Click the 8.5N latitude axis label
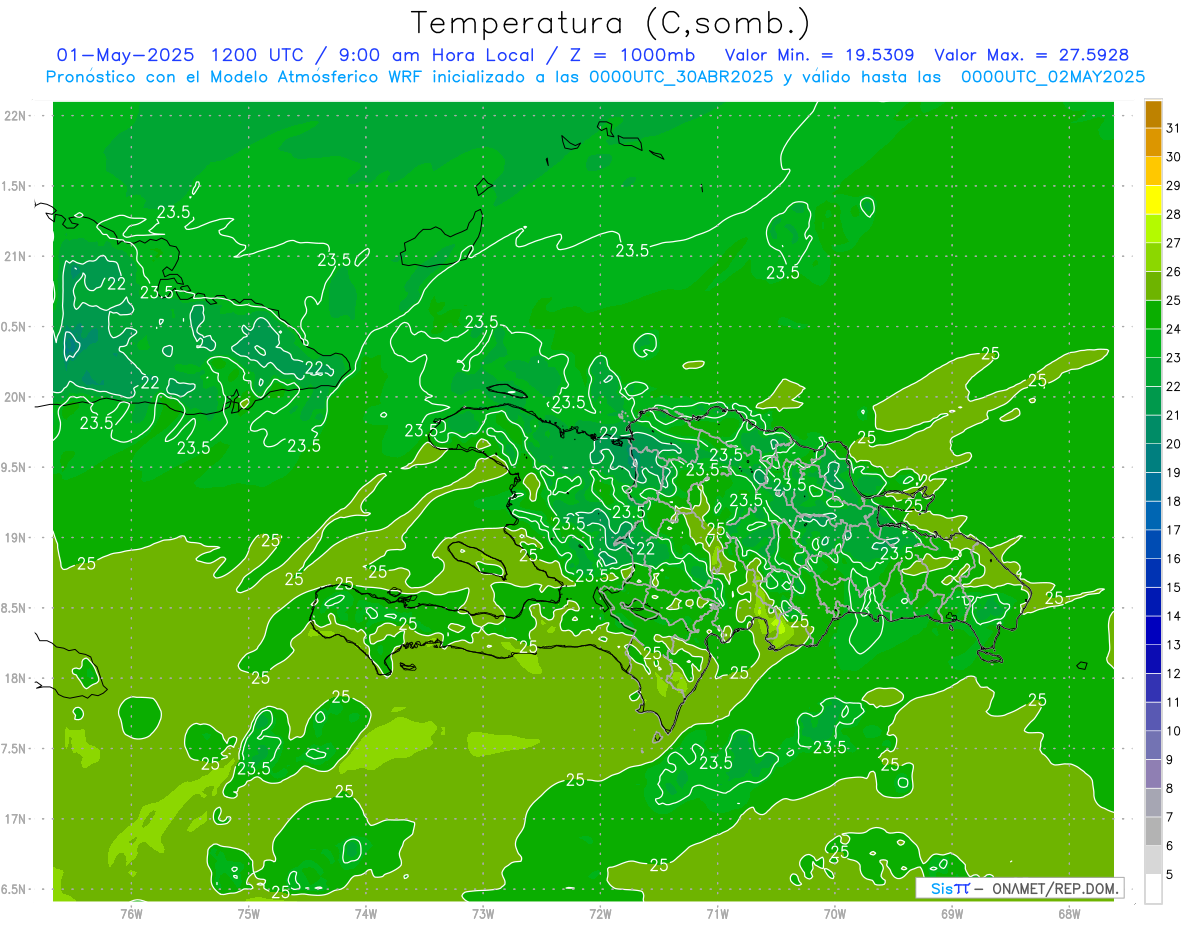Image resolution: width=1200 pixels, height=927 pixels. [x=14, y=608]
